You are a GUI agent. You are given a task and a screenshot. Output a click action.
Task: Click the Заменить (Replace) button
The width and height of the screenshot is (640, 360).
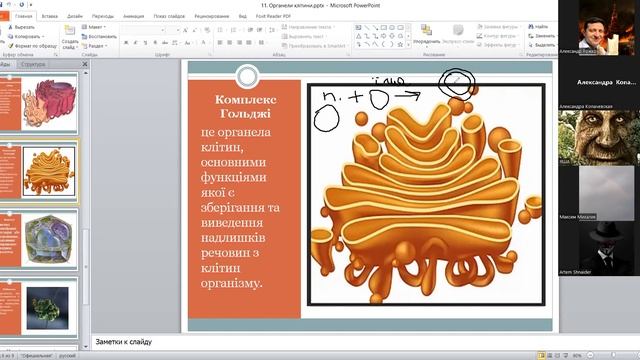pyautogui.click(x=541, y=36)
